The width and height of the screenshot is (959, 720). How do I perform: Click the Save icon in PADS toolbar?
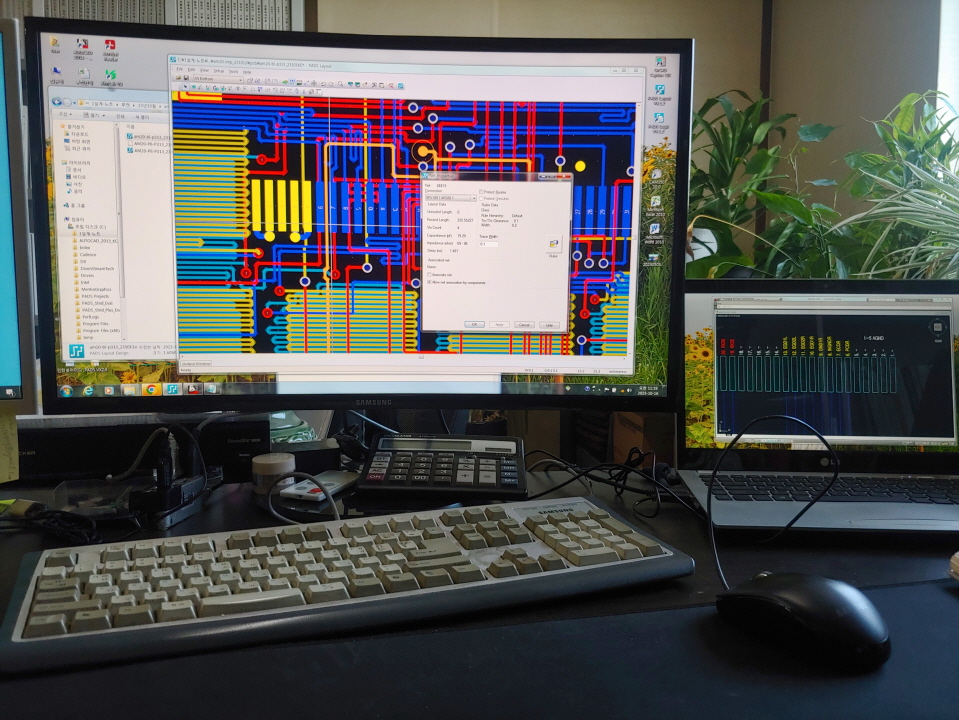pyautogui.click(x=186, y=78)
